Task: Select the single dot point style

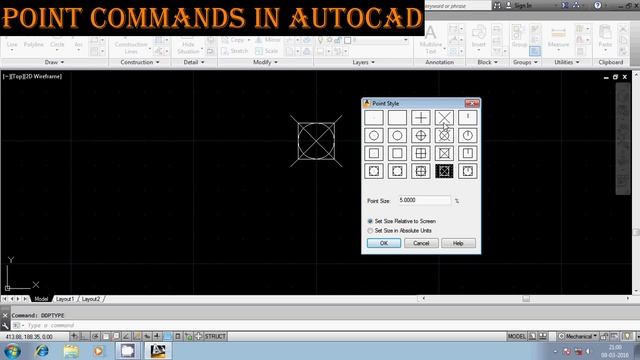Action: [x=373, y=118]
